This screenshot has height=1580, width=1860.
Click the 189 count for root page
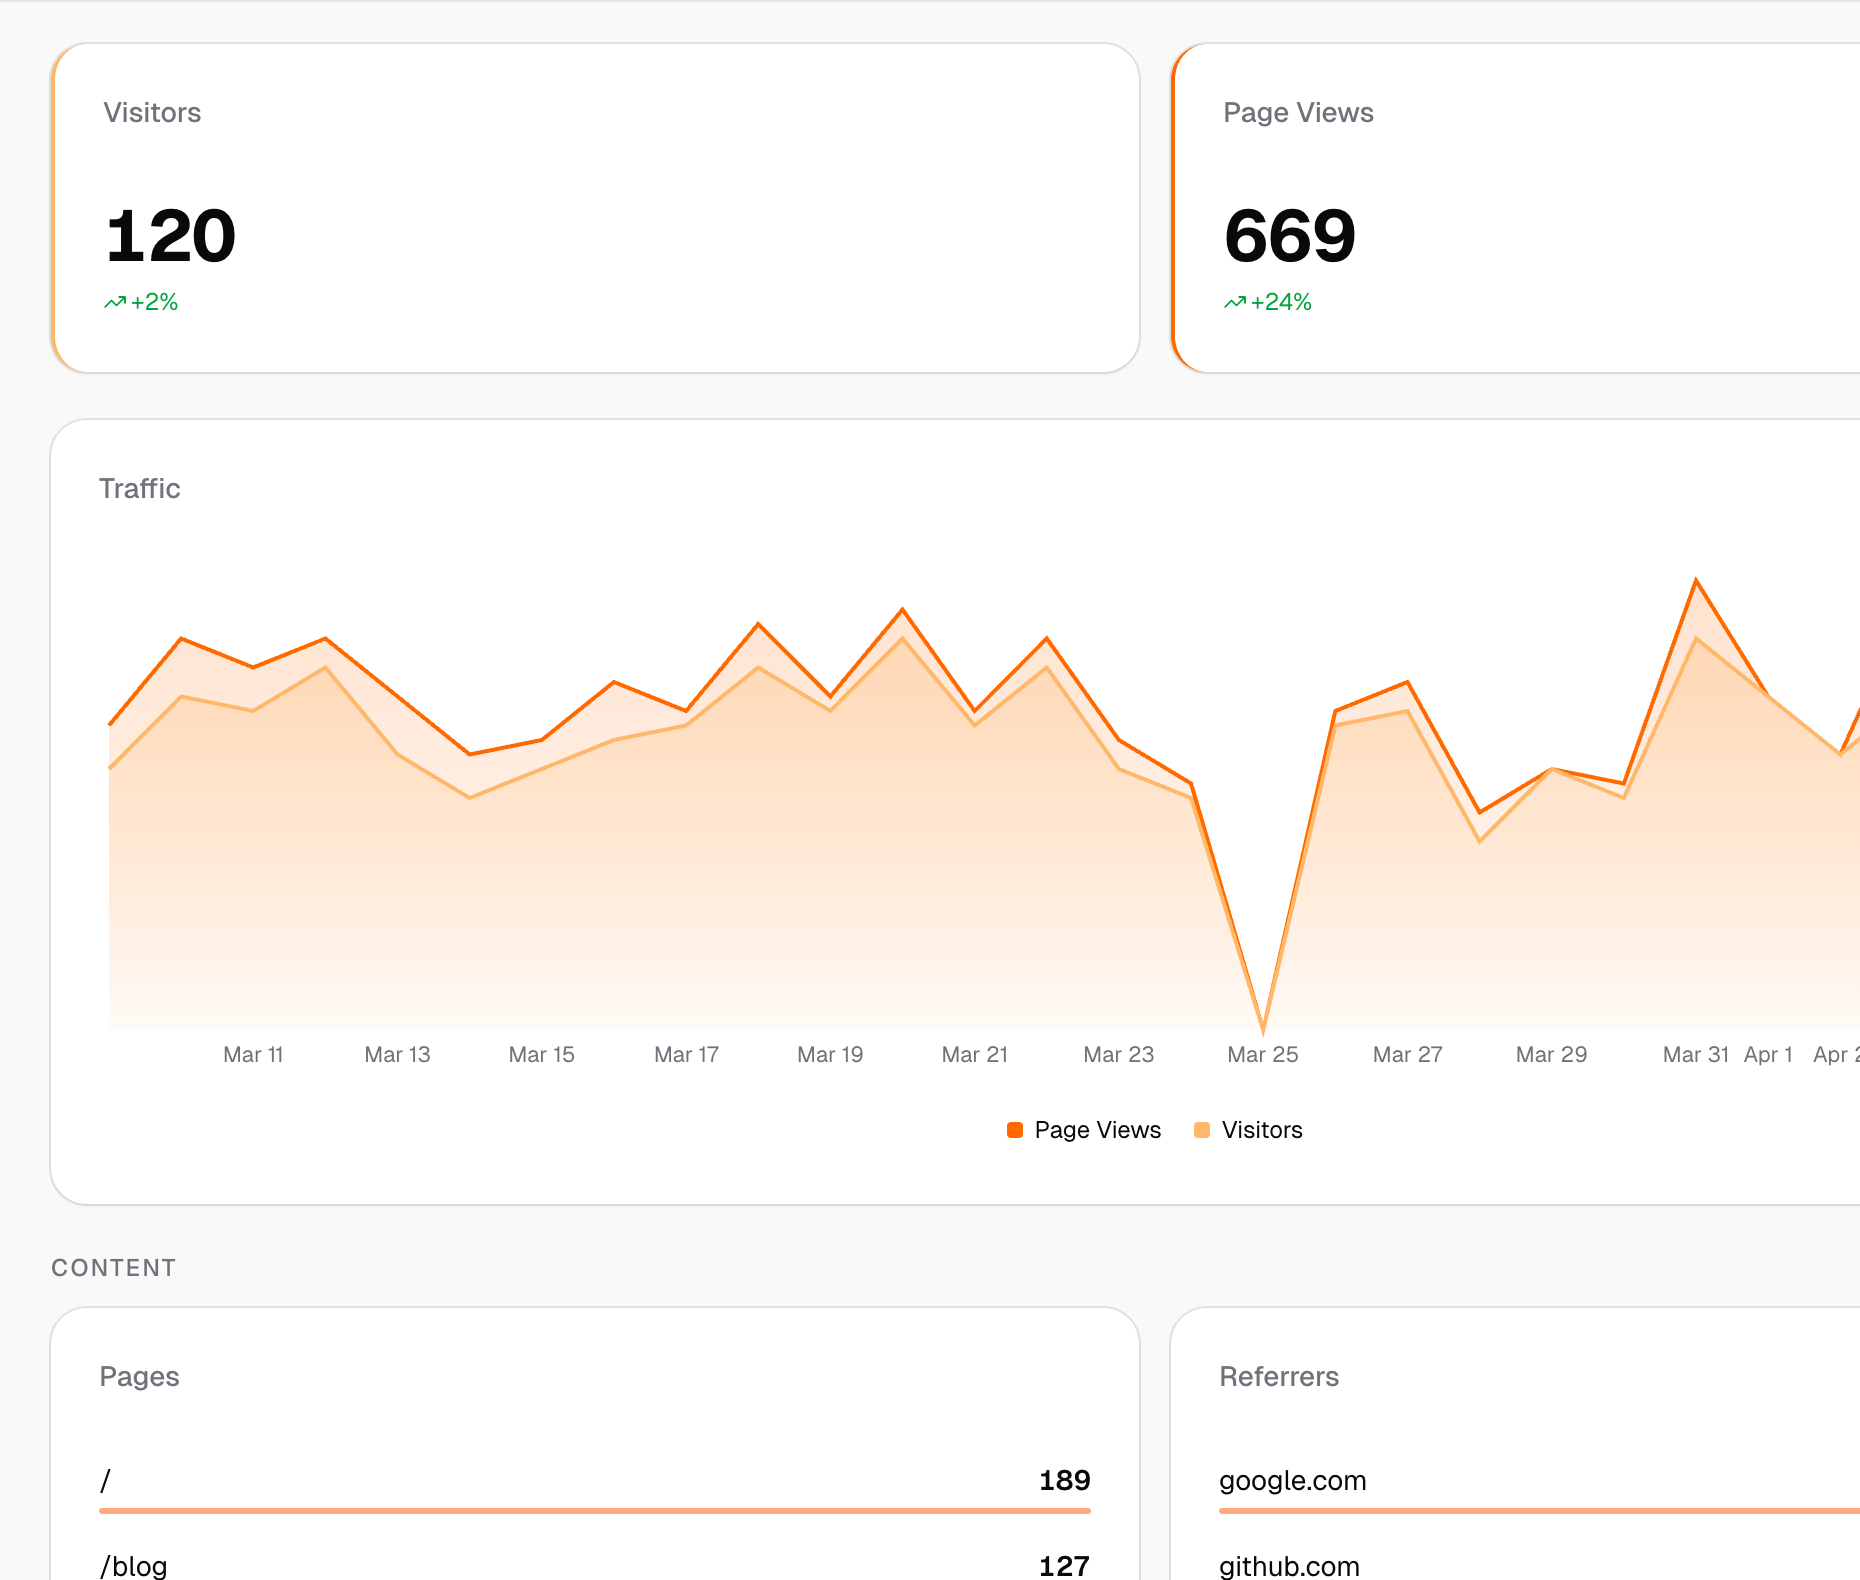pyautogui.click(x=1064, y=1481)
